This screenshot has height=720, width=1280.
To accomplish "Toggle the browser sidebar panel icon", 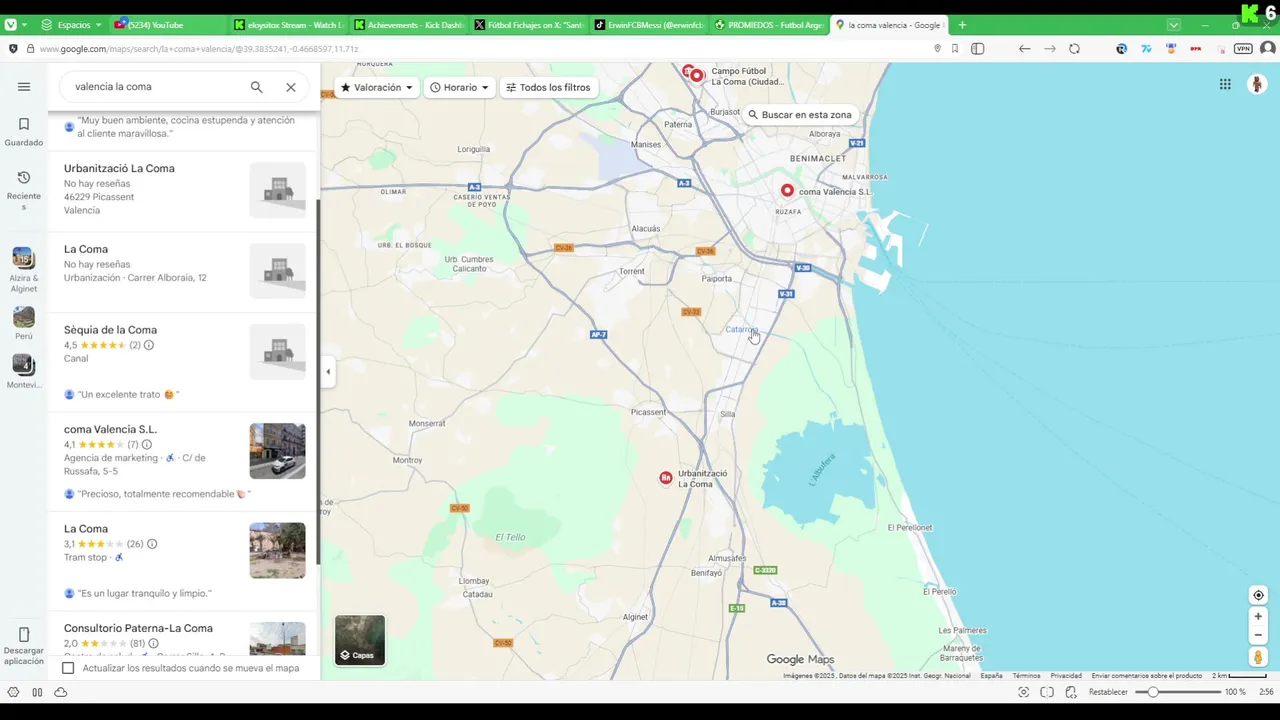I will point(978,49).
